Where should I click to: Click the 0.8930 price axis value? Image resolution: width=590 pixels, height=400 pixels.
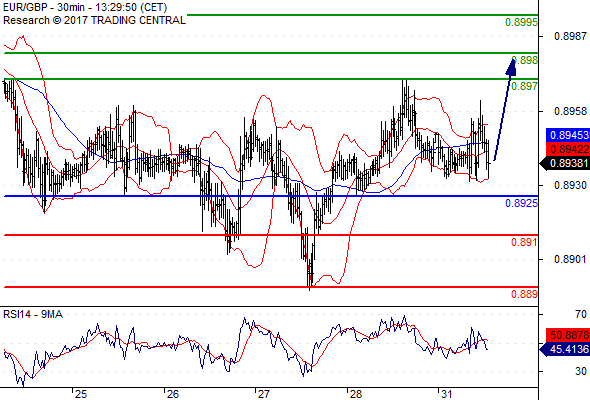[x=570, y=185]
